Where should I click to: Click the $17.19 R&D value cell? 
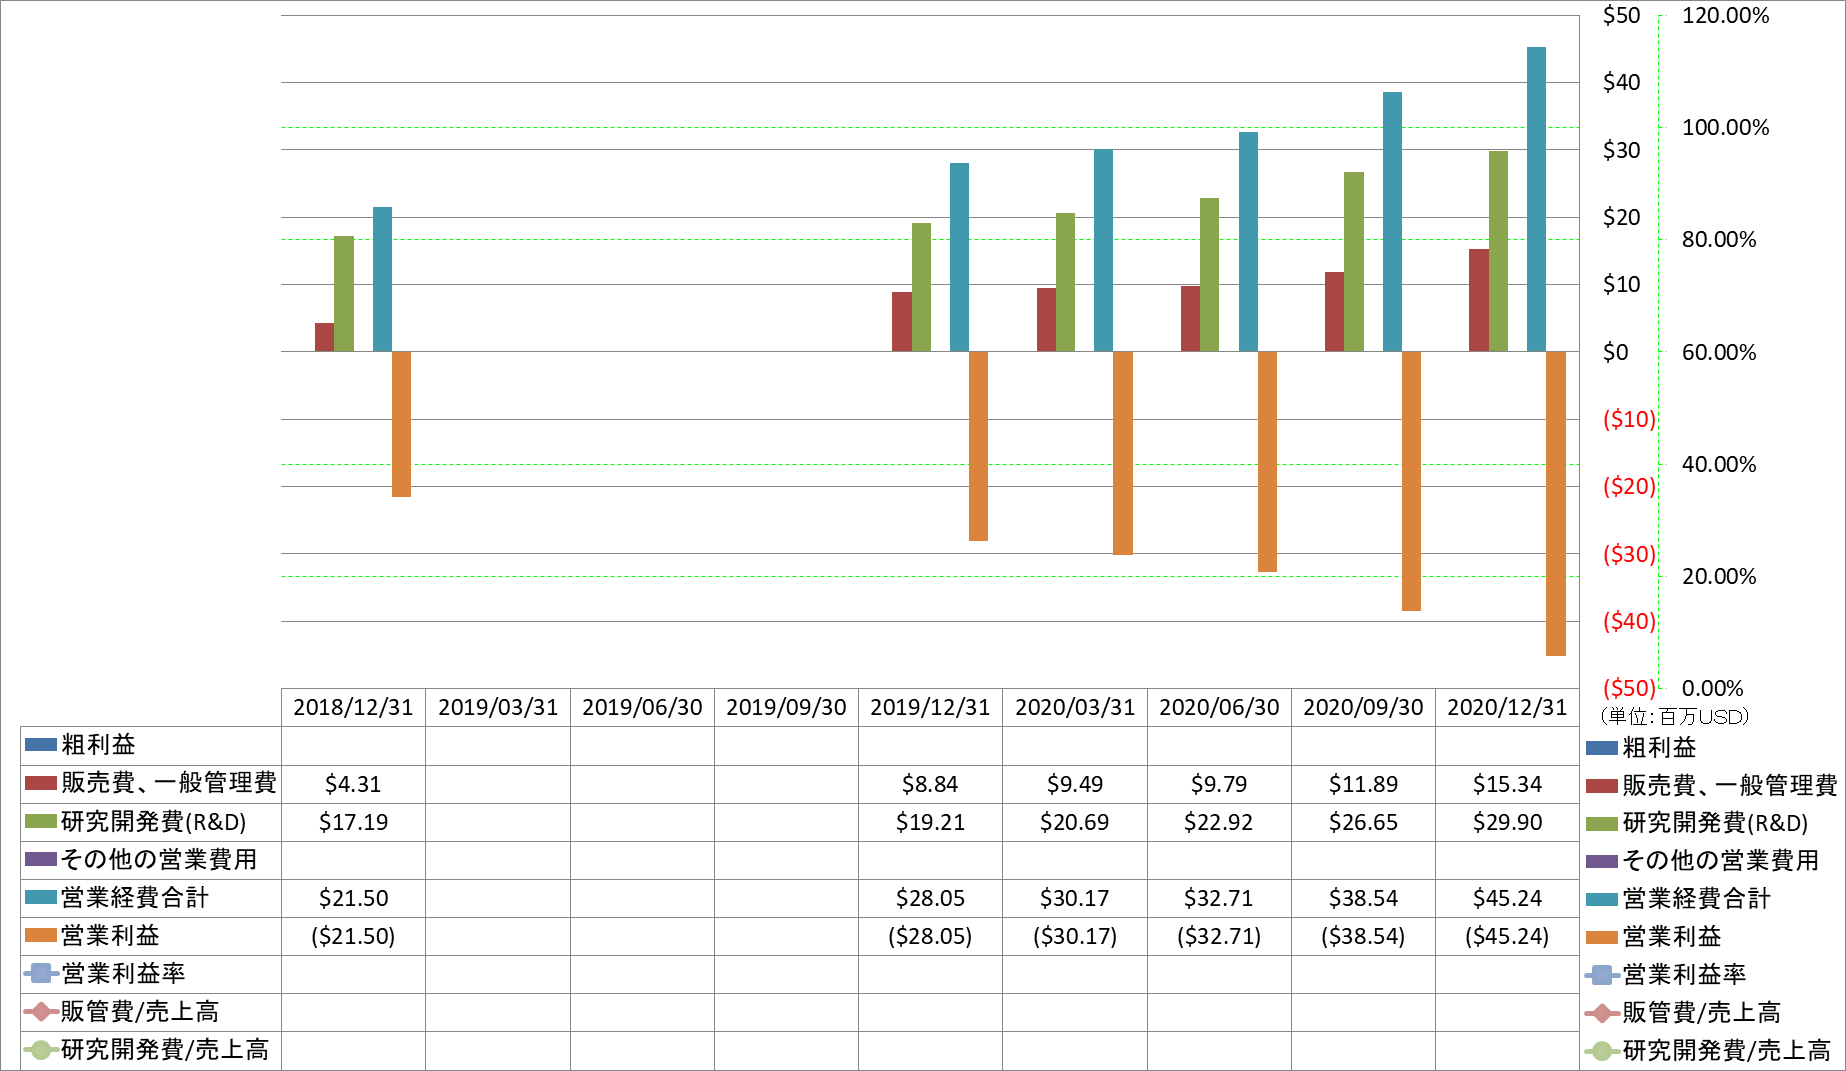[353, 822]
